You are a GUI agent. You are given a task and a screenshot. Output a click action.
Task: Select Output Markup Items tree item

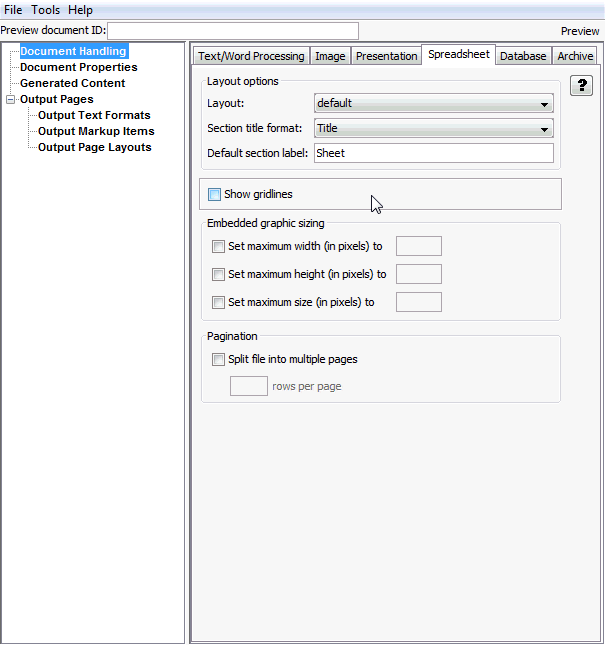(x=96, y=131)
